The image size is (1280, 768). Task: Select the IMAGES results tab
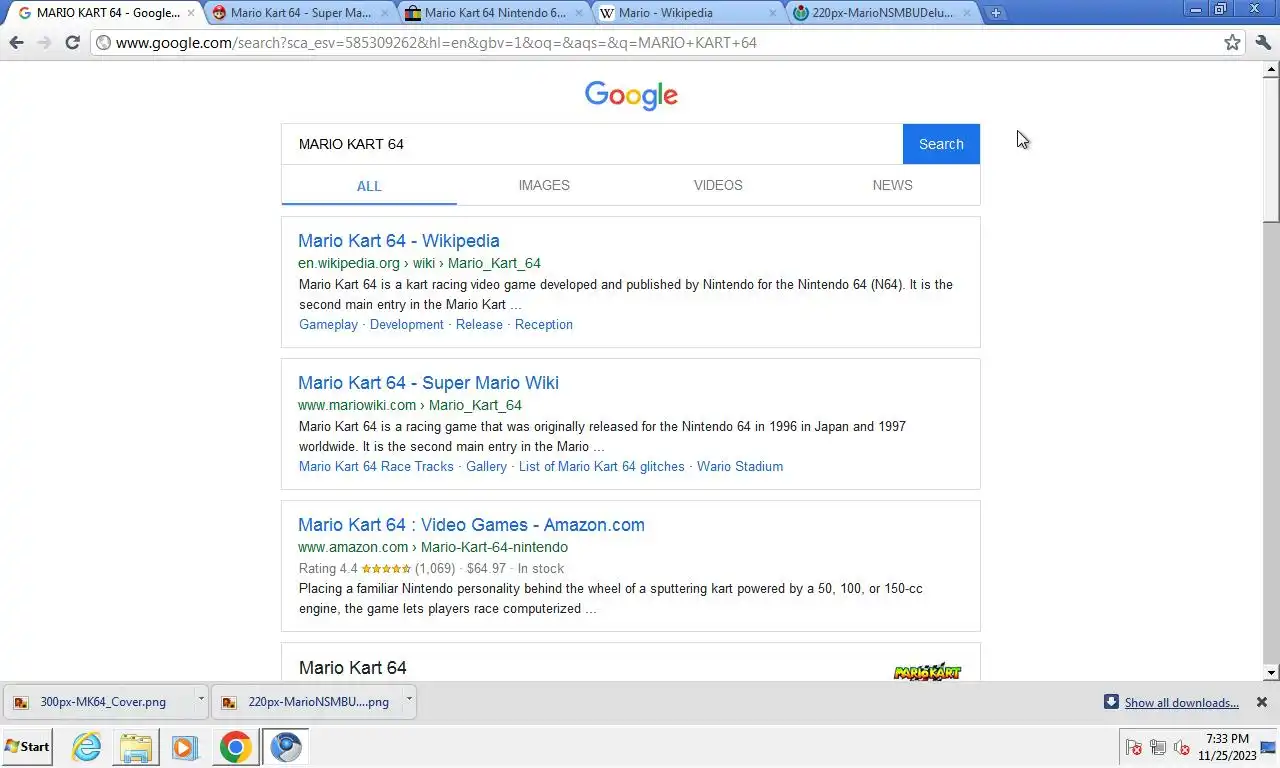tap(544, 185)
